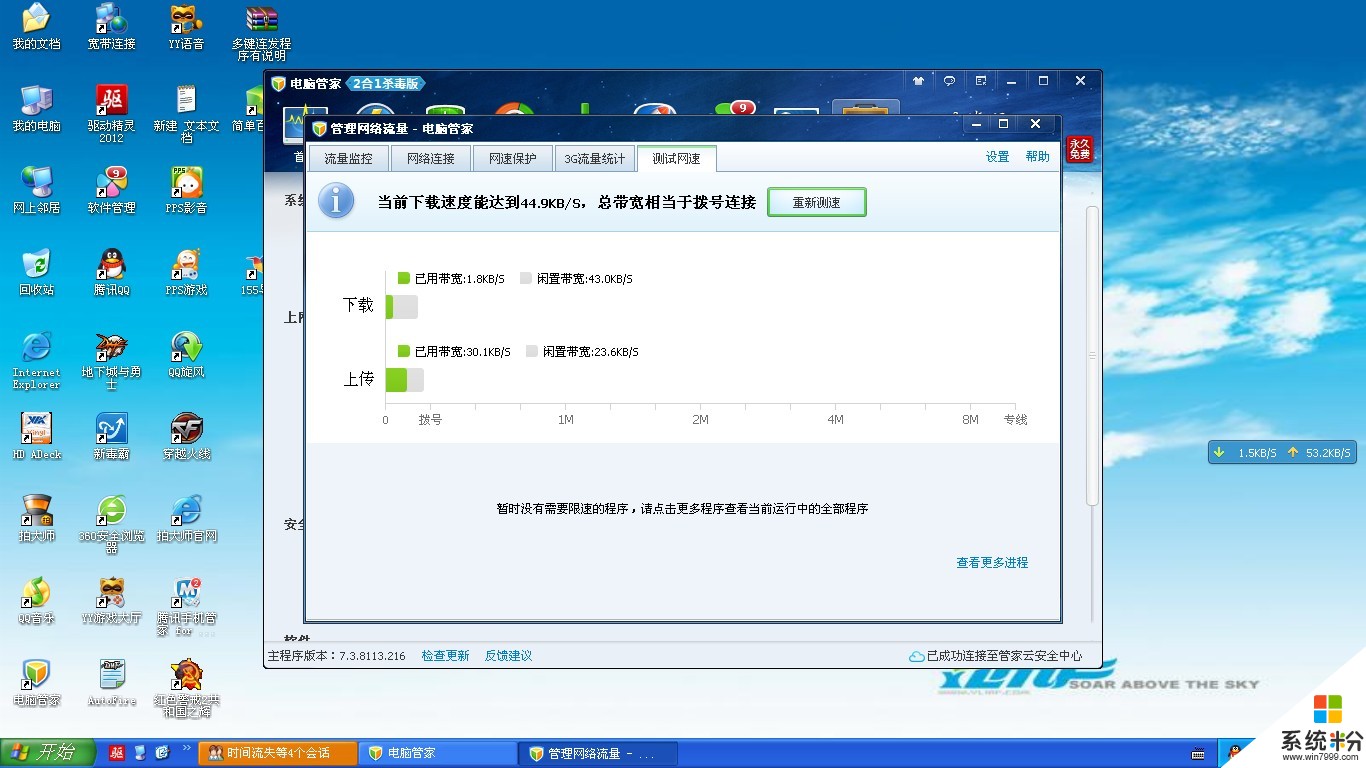Viewport: 1366px width, 768px height.
Task: Switch to 时间流失等4个会话 taskbar item
Action: click(278, 753)
